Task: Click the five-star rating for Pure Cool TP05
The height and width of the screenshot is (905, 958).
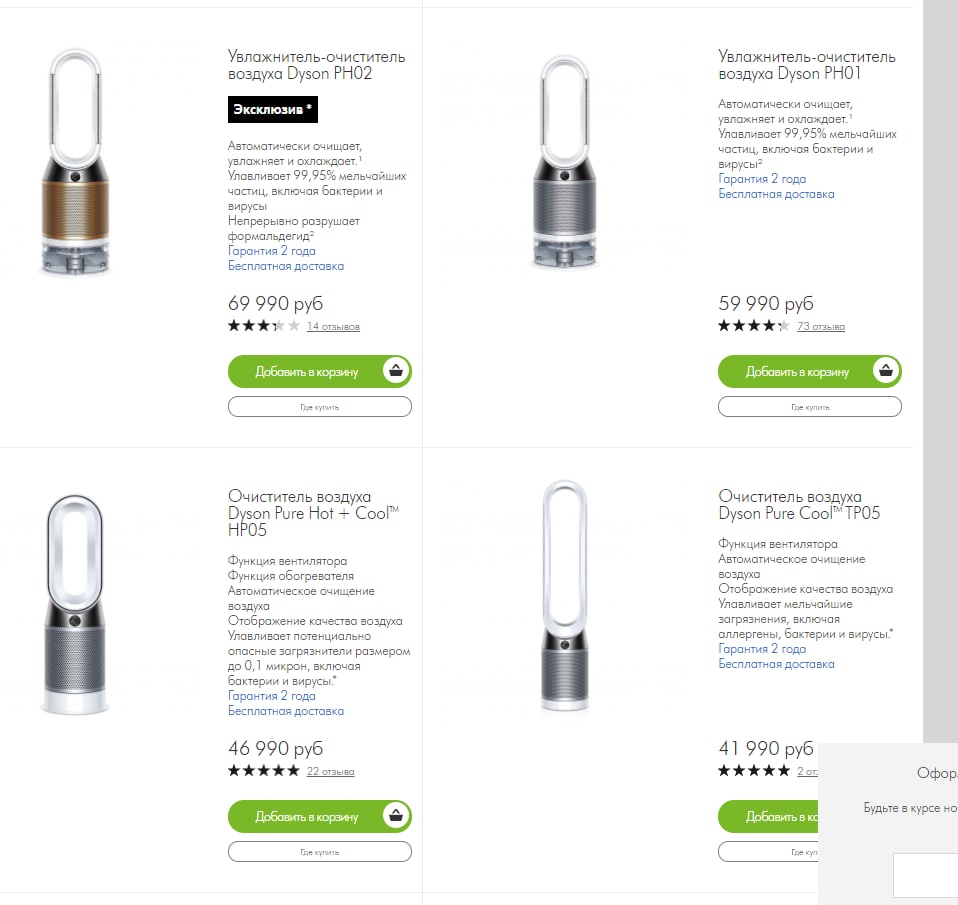Action: pyautogui.click(x=753, y=771)
